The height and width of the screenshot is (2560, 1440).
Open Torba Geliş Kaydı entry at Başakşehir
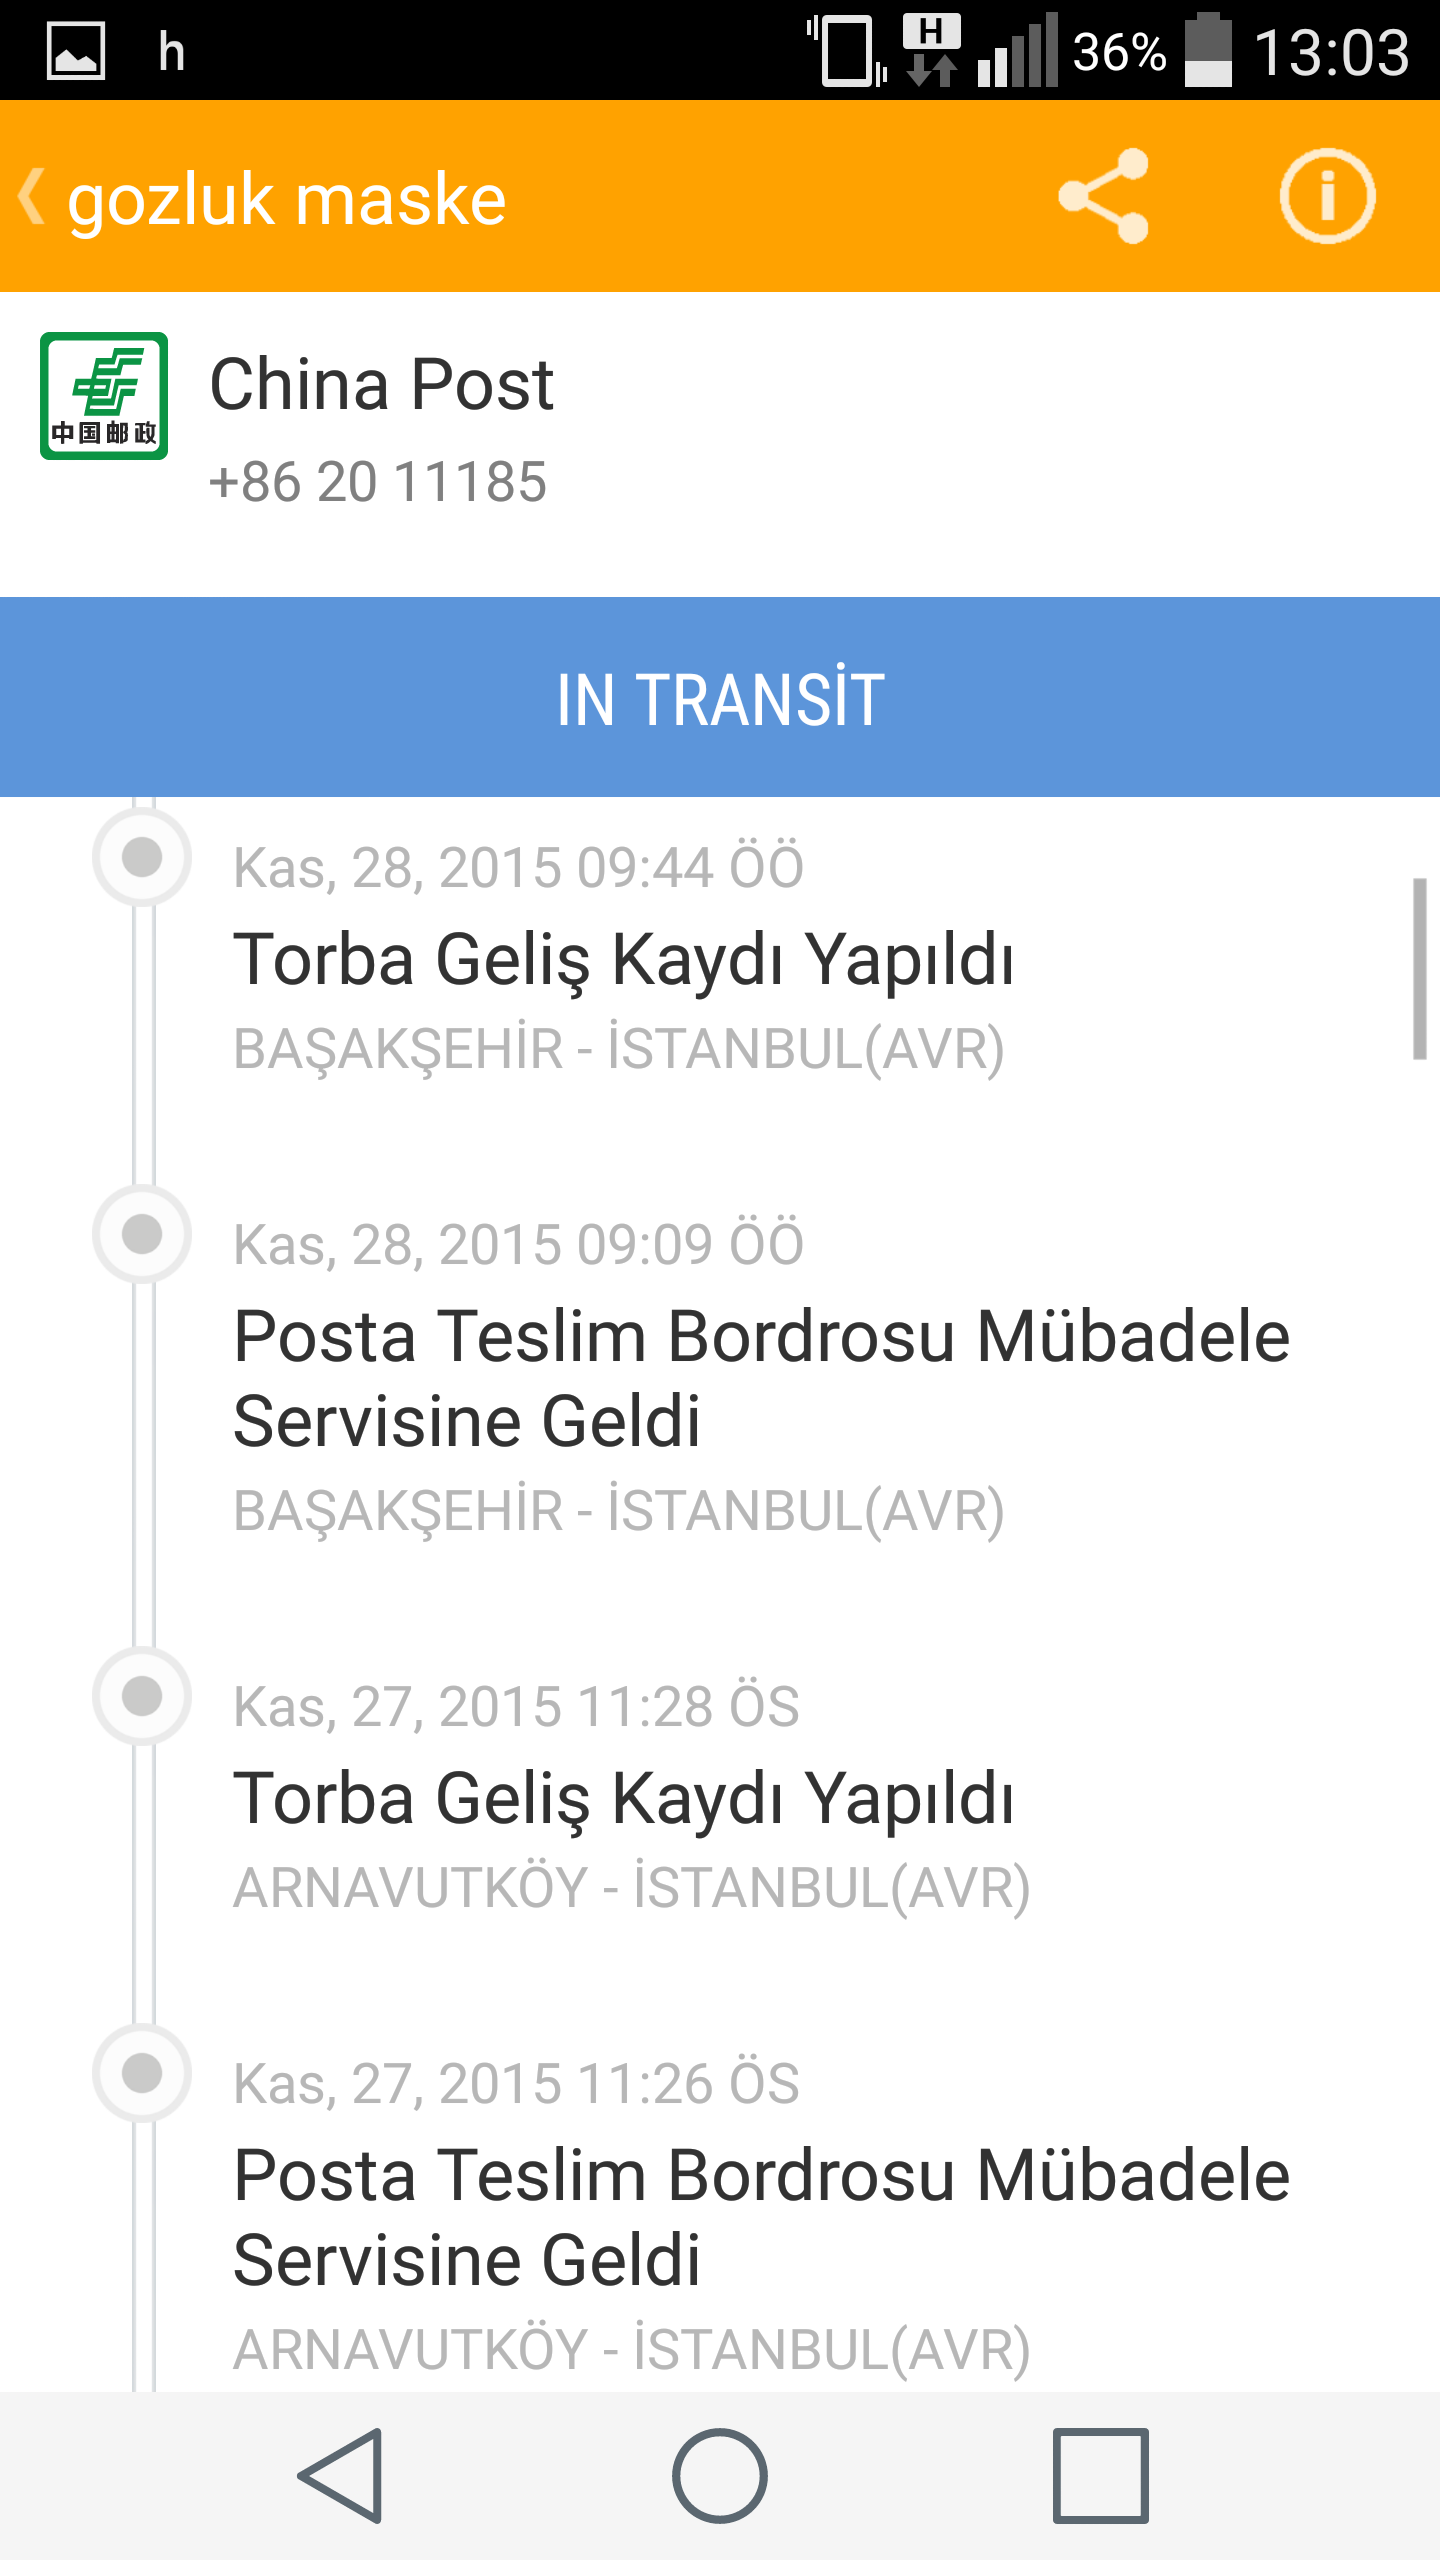click(x=624, y=959)
